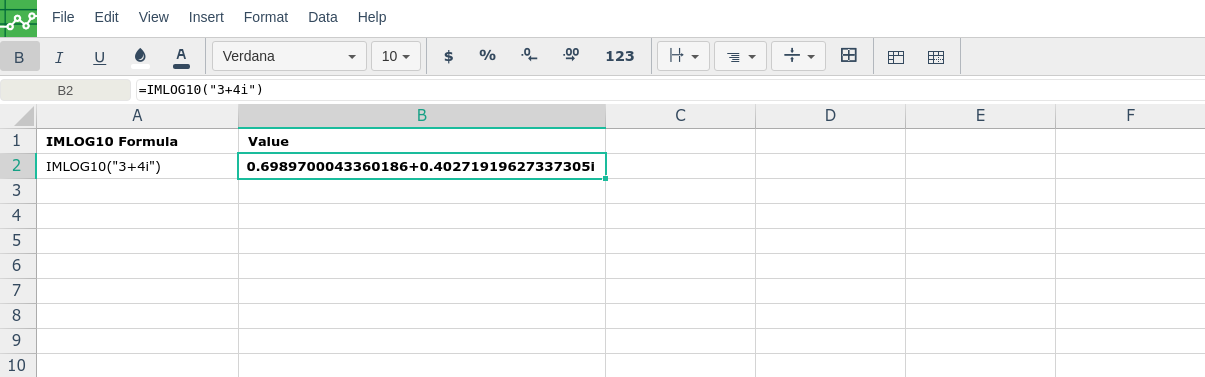Select column C header
The height and width of the screenshot is (377, 1205).
click(x=680, y=116)
